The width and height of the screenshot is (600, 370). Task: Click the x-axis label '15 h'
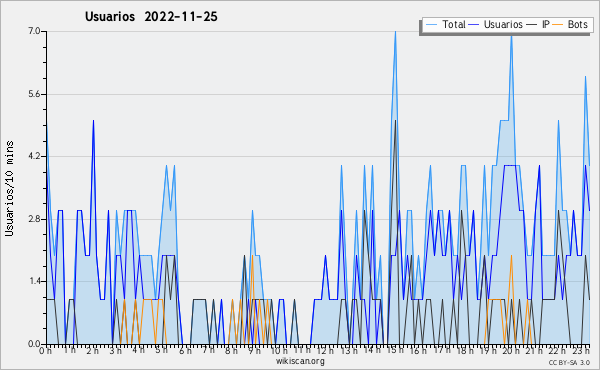tap(395, 350)
